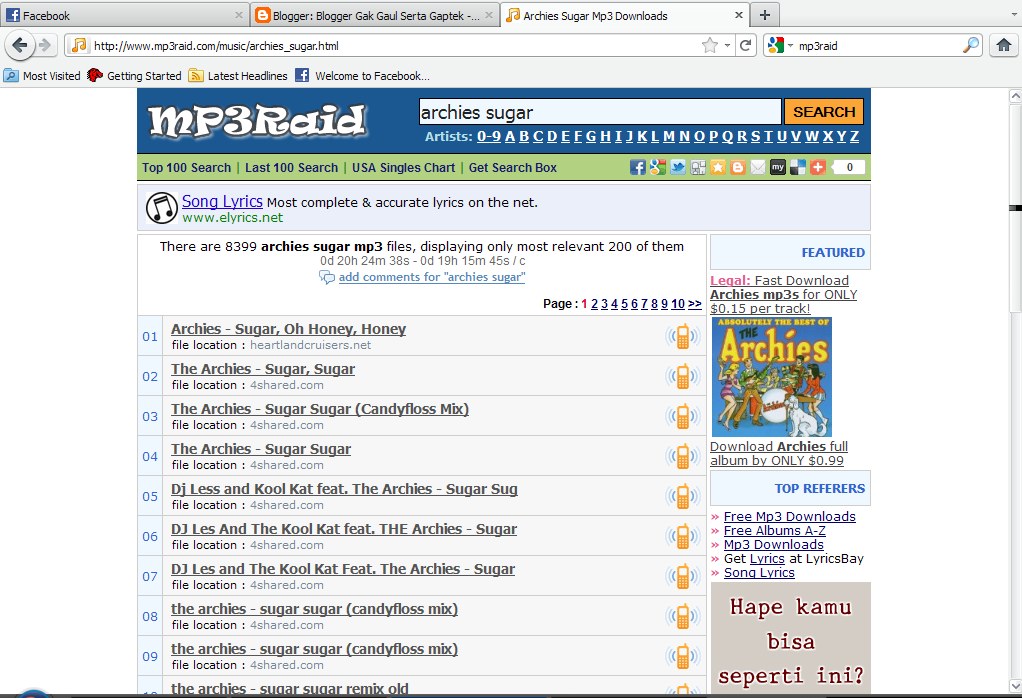1022x698 pixels.
Task: Click ringtone phone icon for result 03
Action: pos(682,416)
